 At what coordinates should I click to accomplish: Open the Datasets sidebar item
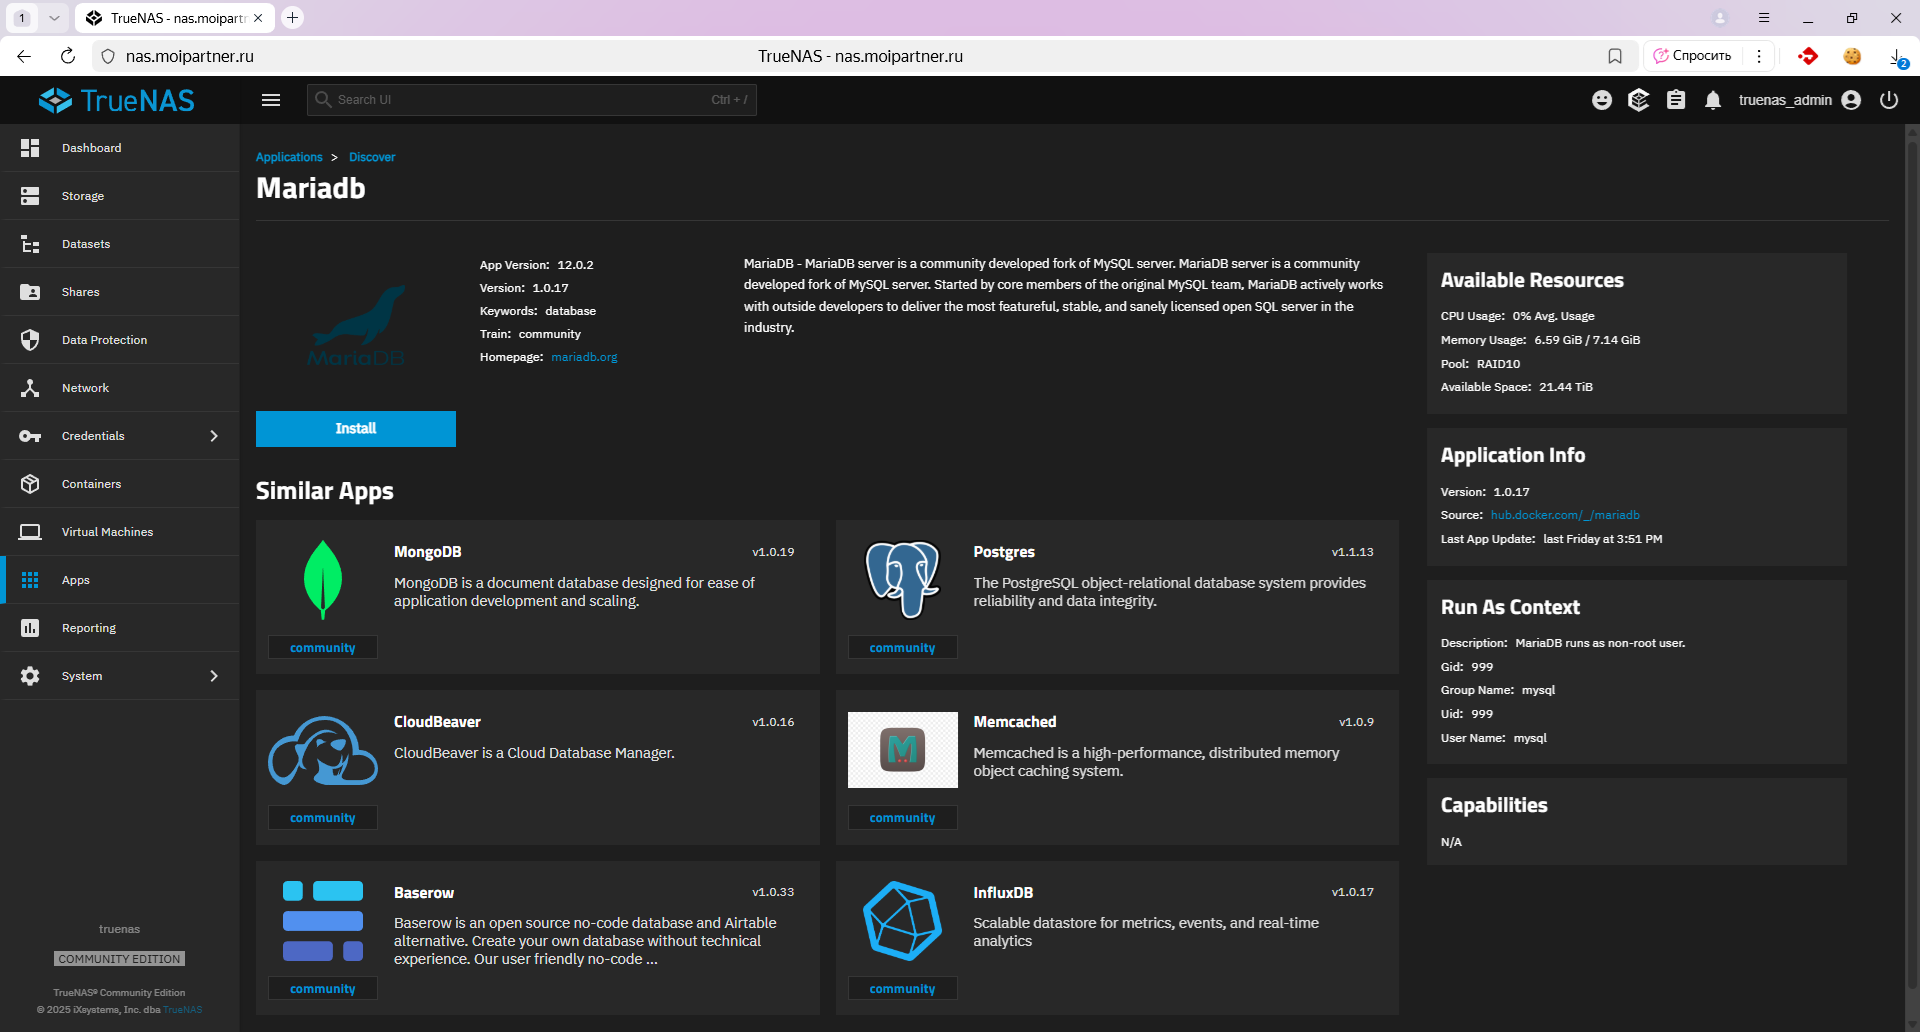86,244
